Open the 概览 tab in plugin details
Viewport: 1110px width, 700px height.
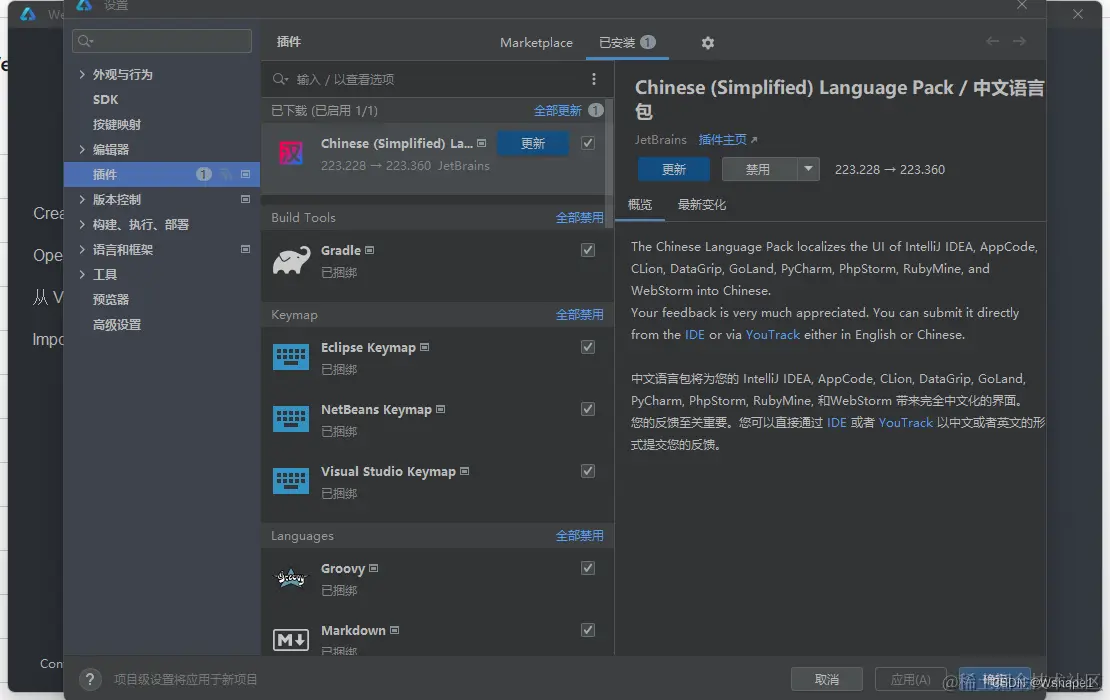click(x=639, y=205)
